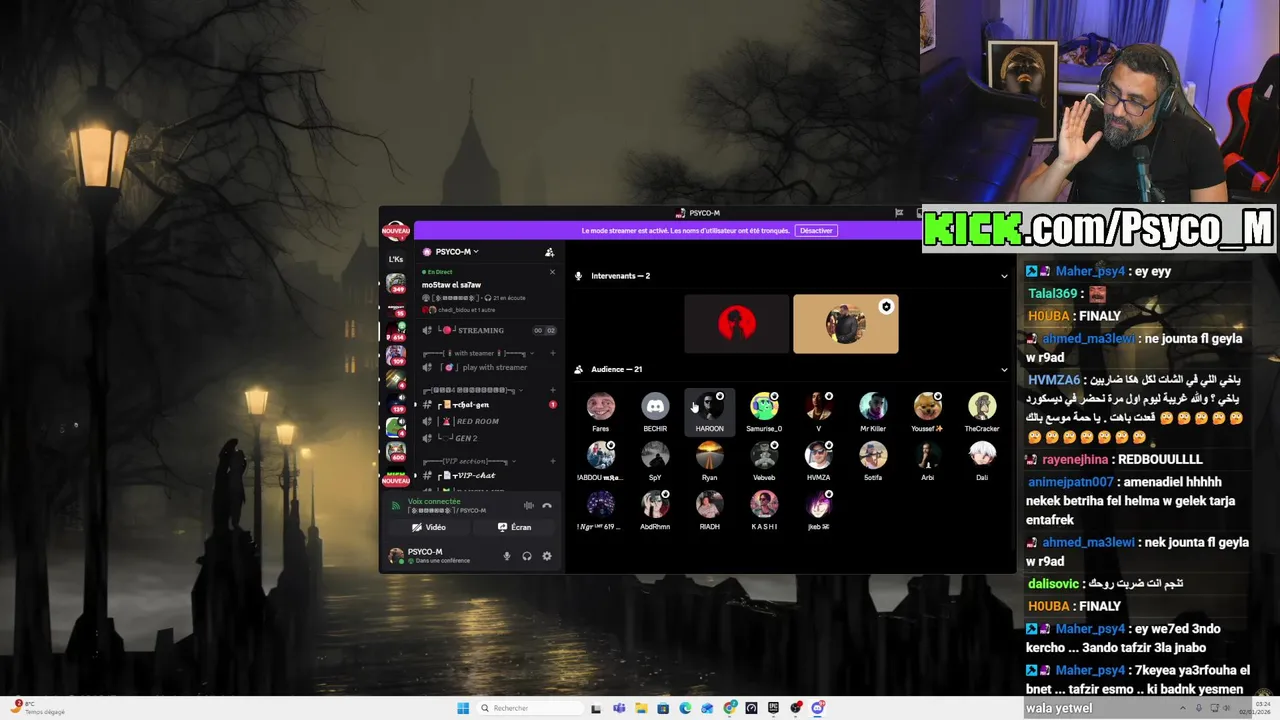
Task: Mute the microphone in Discord user panel
Action: [x=507, y=556]
